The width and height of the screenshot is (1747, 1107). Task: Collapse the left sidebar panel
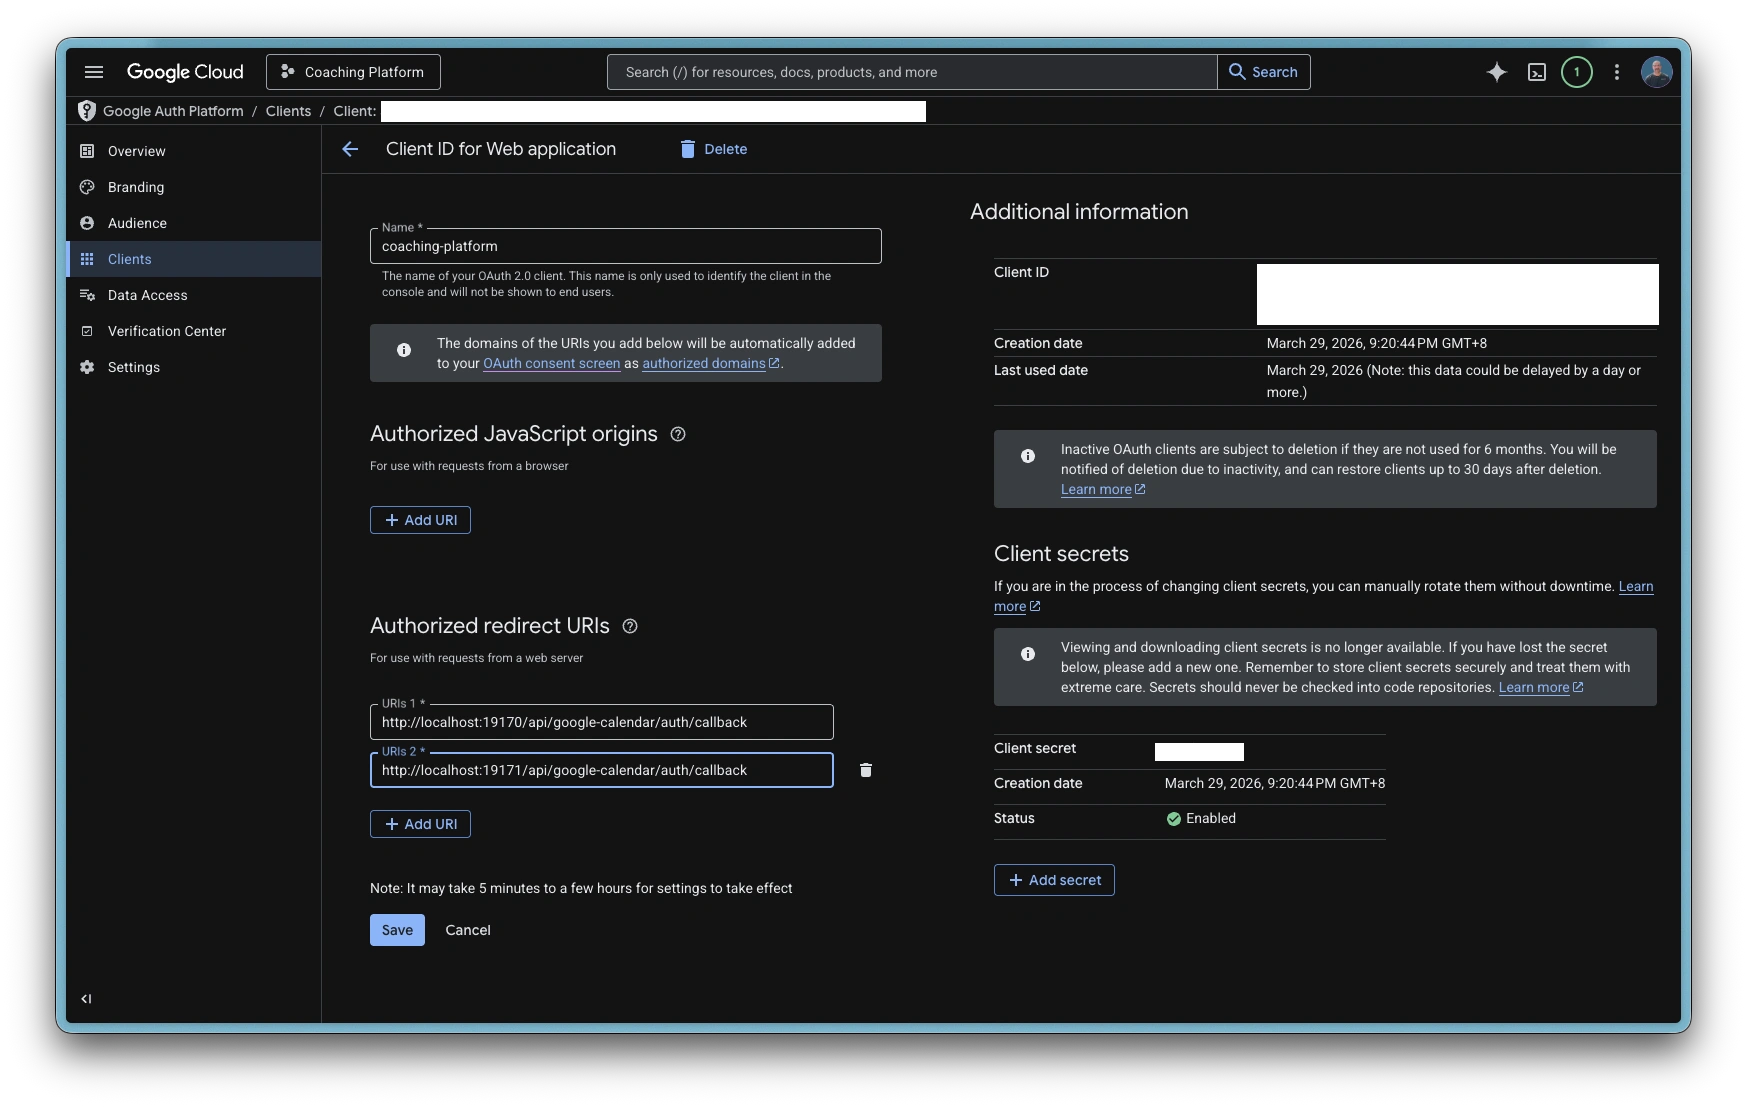pos(87,998)
